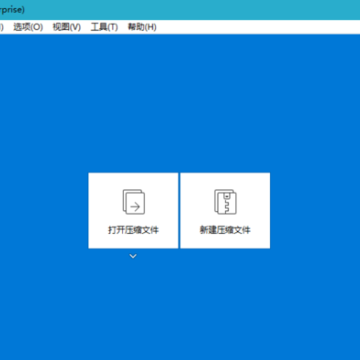Open the 视图(V) menu
The height and width of the screenshot is (360, 360).
[x=67, y=27]
